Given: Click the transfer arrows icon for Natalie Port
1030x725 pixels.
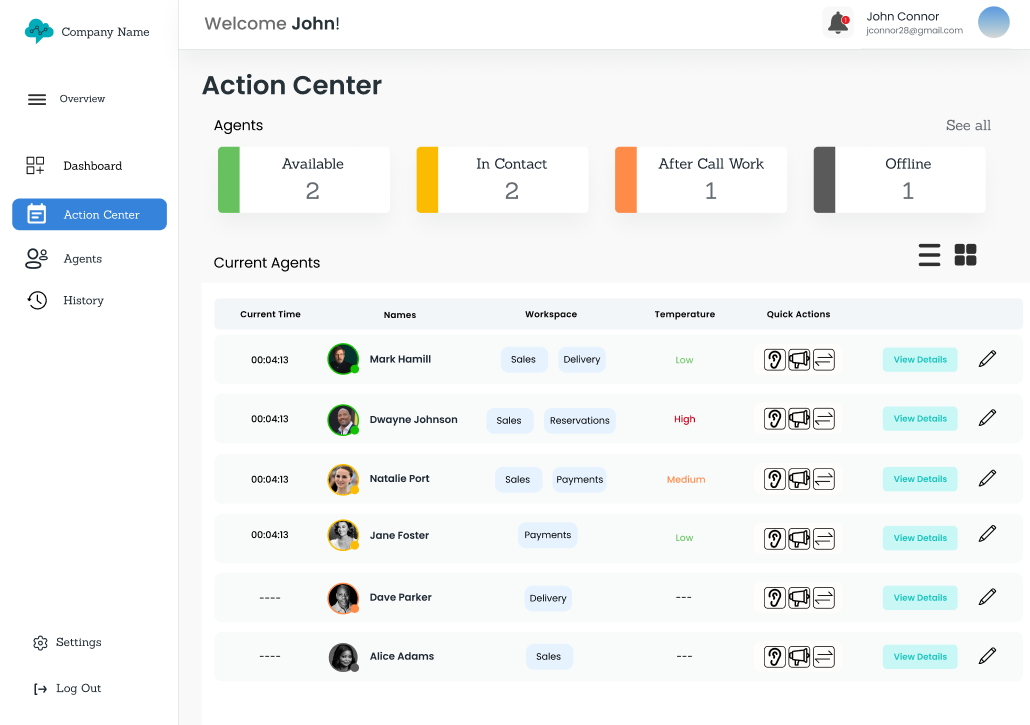Looking at the screenshot, I should coord(823,479).
